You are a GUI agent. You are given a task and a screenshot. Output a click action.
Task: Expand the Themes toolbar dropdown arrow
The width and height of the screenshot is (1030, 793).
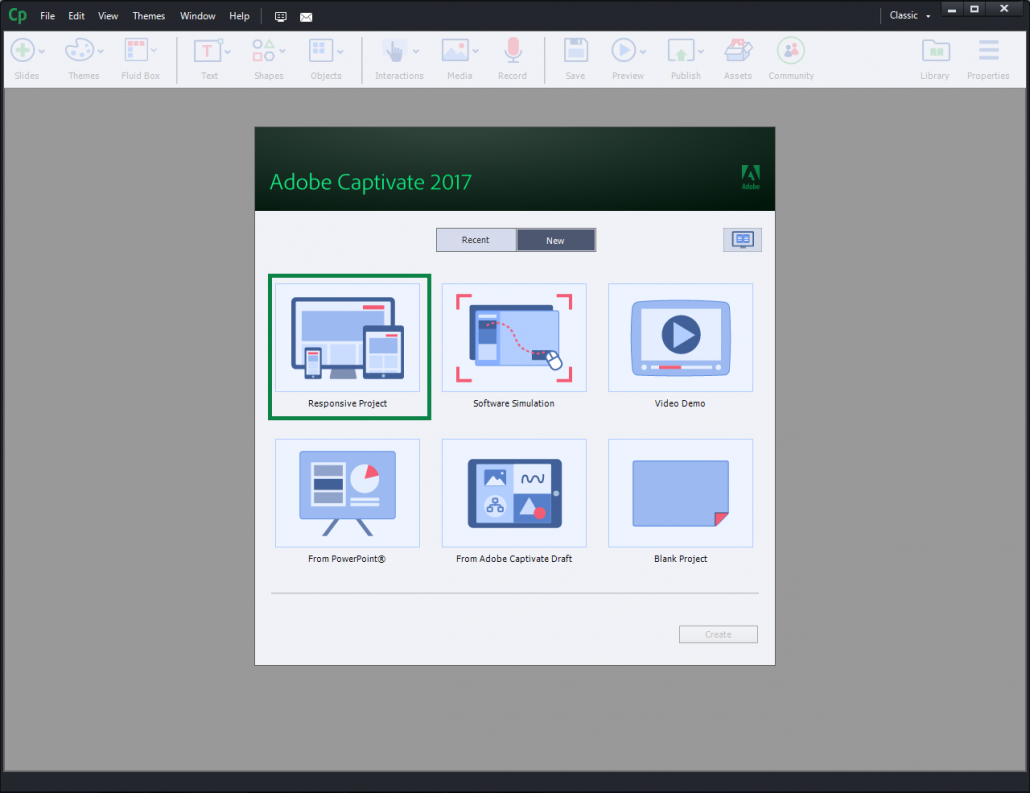coord(101,51)
